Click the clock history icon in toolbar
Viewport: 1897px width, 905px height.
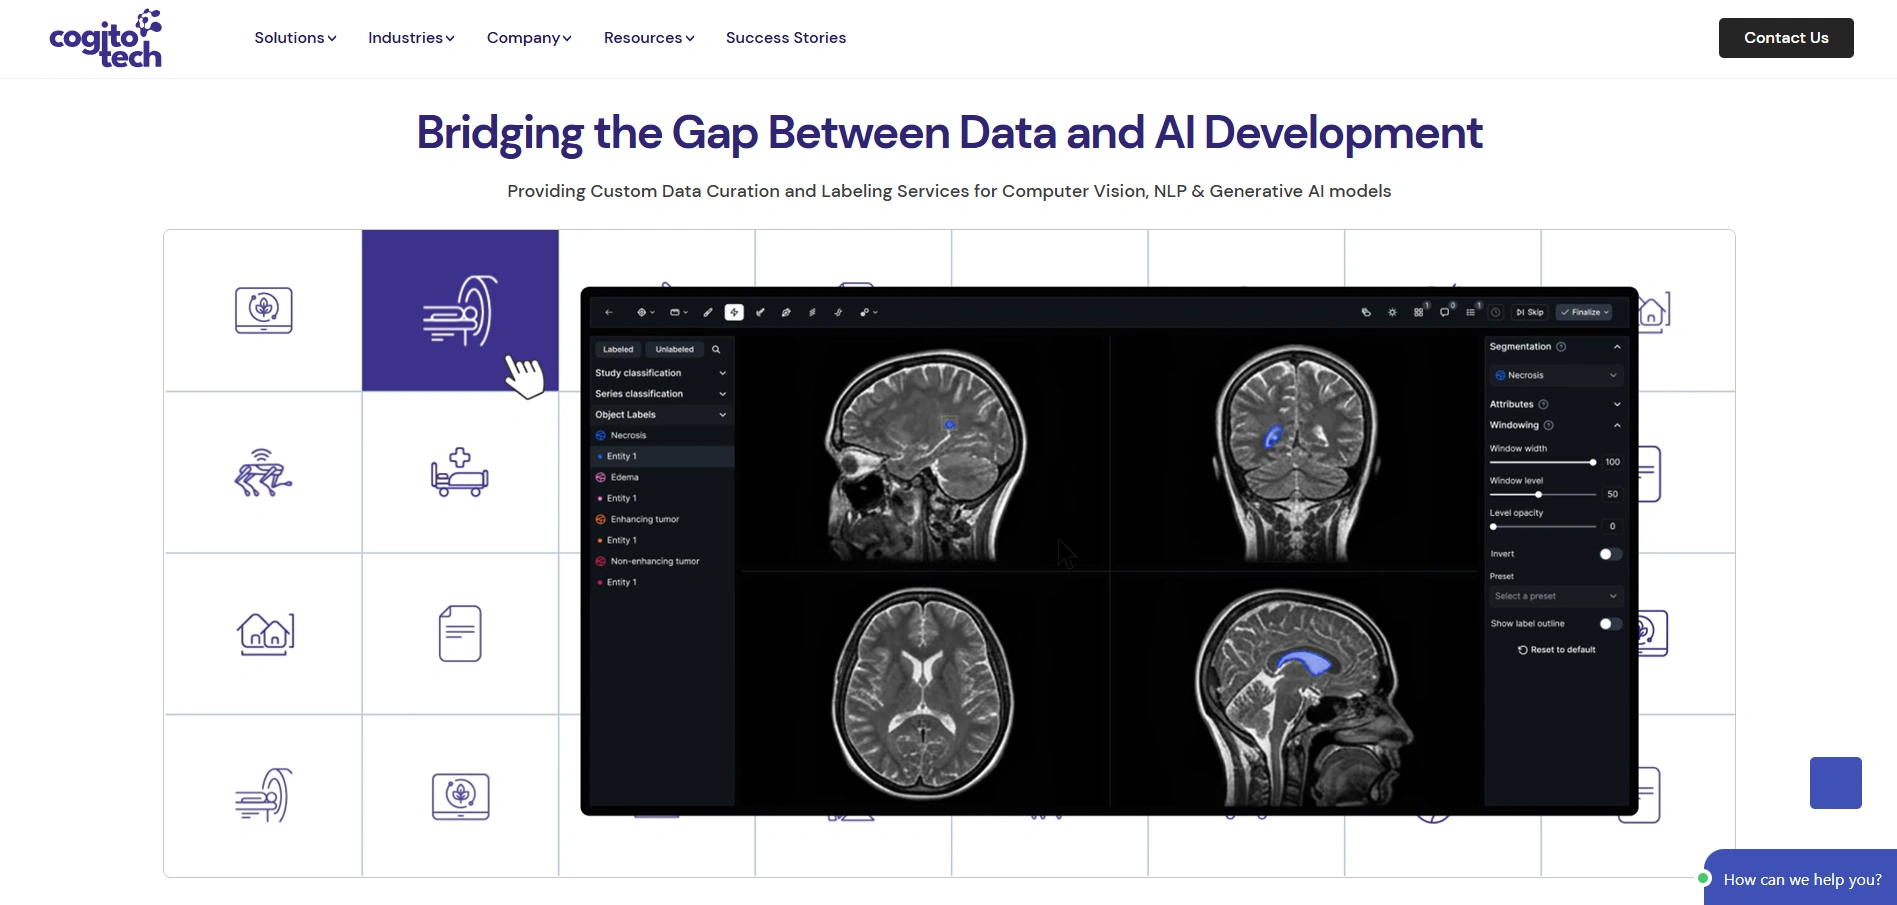tap(1496, 312)
